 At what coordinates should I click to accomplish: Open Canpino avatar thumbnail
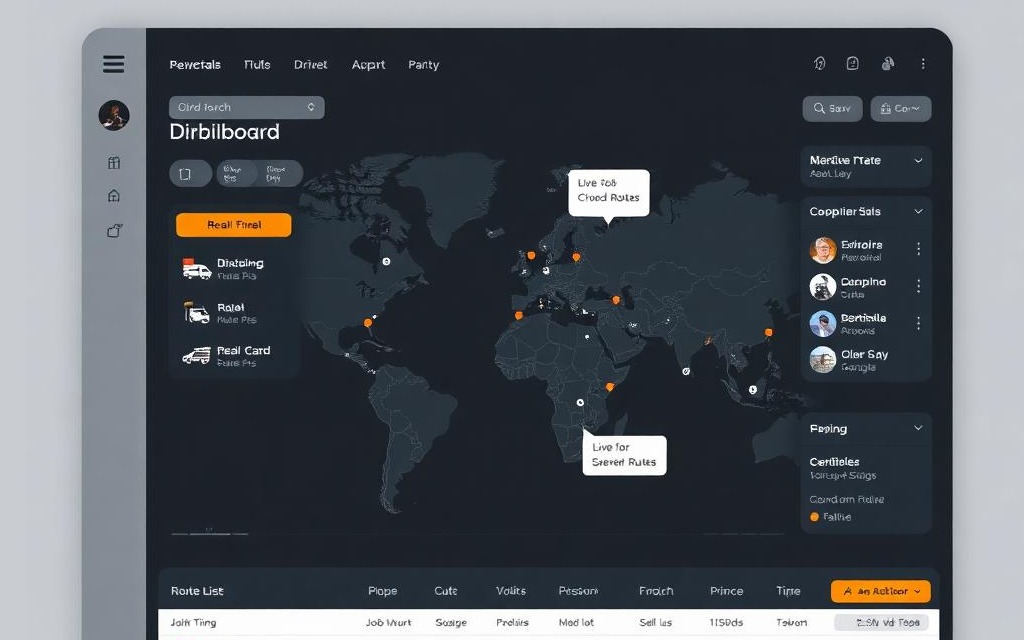pyautogui.click(x=823, y=287)
